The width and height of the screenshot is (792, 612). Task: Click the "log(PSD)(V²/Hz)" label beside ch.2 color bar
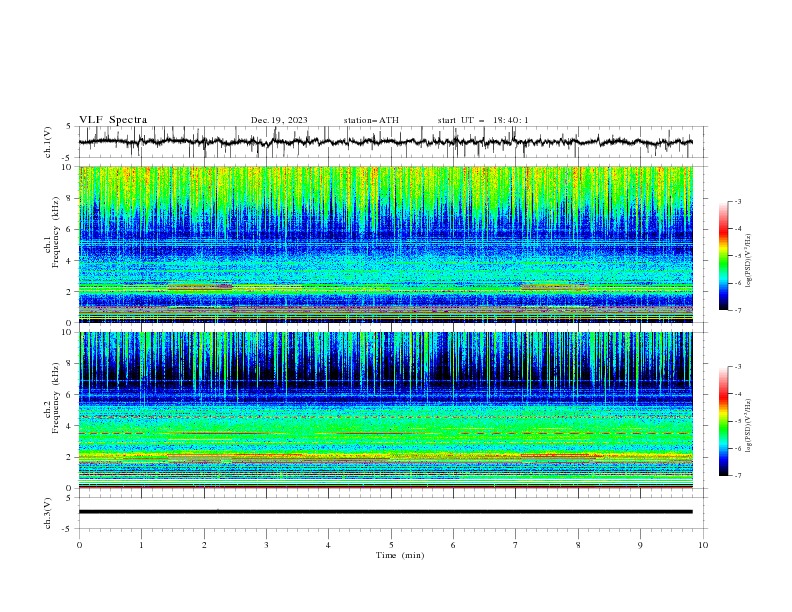pos(748,426)
